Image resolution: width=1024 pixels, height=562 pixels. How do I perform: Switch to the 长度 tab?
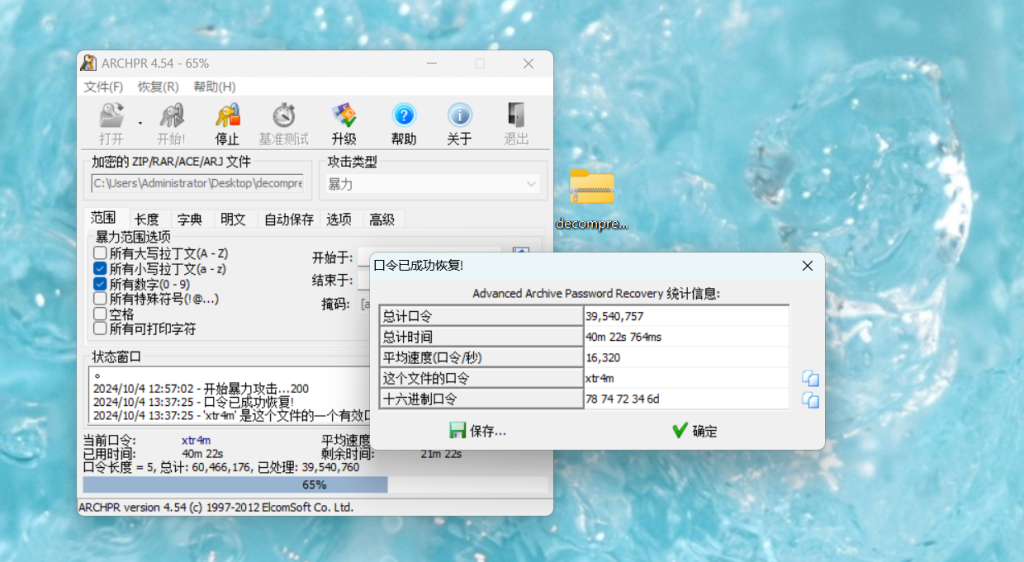[x=147, y=219]
